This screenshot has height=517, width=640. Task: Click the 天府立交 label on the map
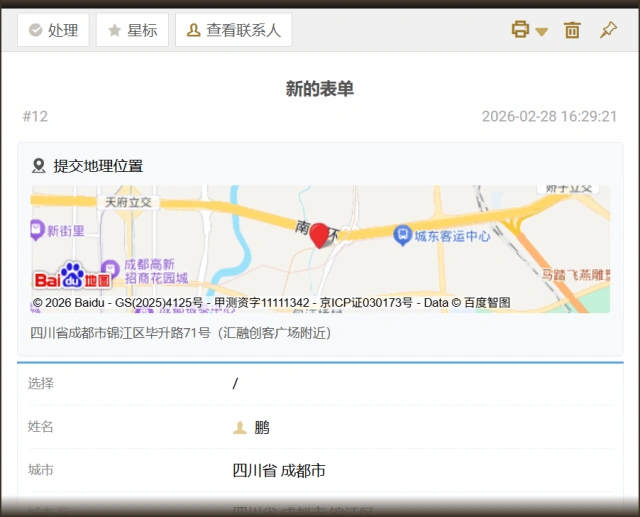coord(128,201)
